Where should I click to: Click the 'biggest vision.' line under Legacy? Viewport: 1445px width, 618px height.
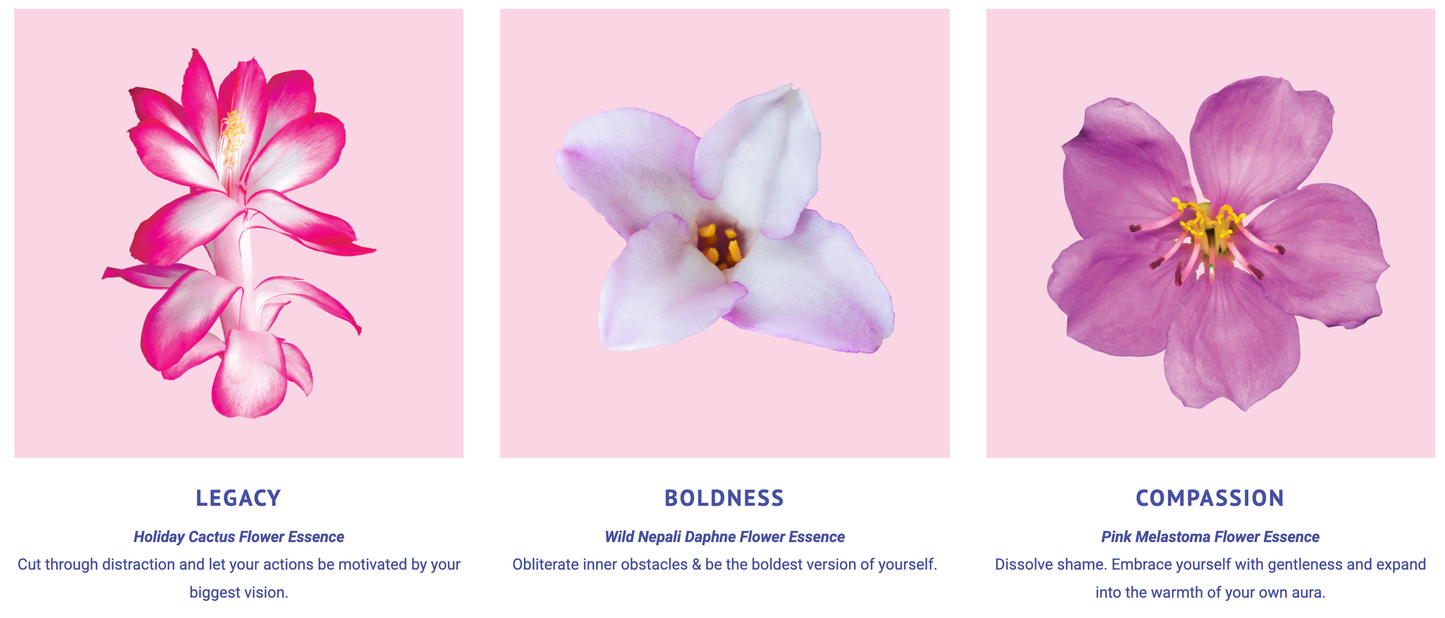[239, 592]
